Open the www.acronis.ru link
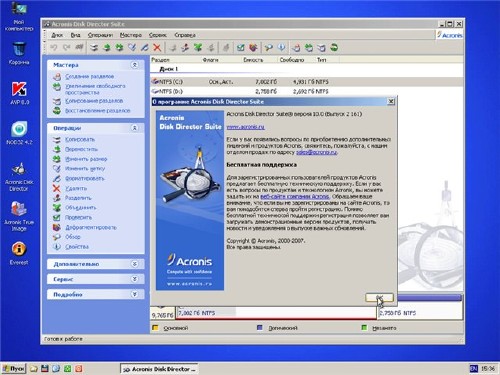500x375 pixels. click(x=245, y=127)
